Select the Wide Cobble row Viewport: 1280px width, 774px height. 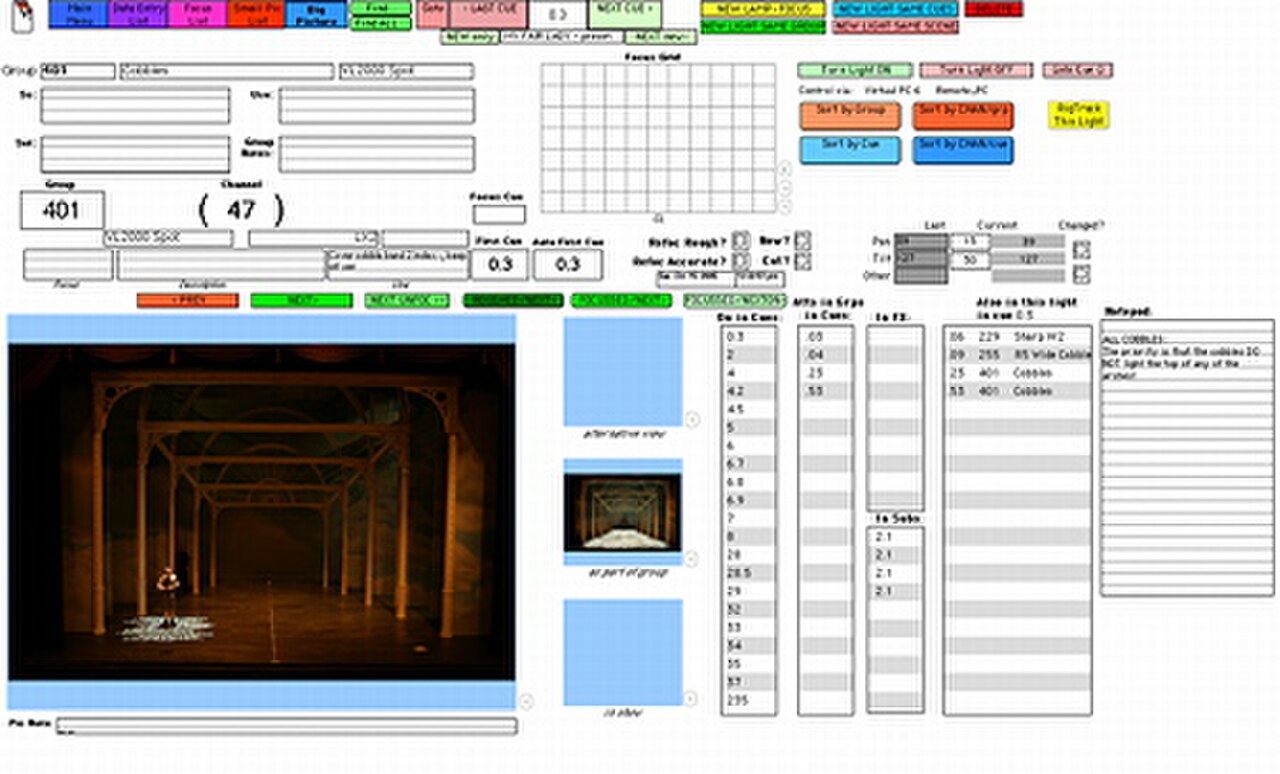(x=1017, y=355)
